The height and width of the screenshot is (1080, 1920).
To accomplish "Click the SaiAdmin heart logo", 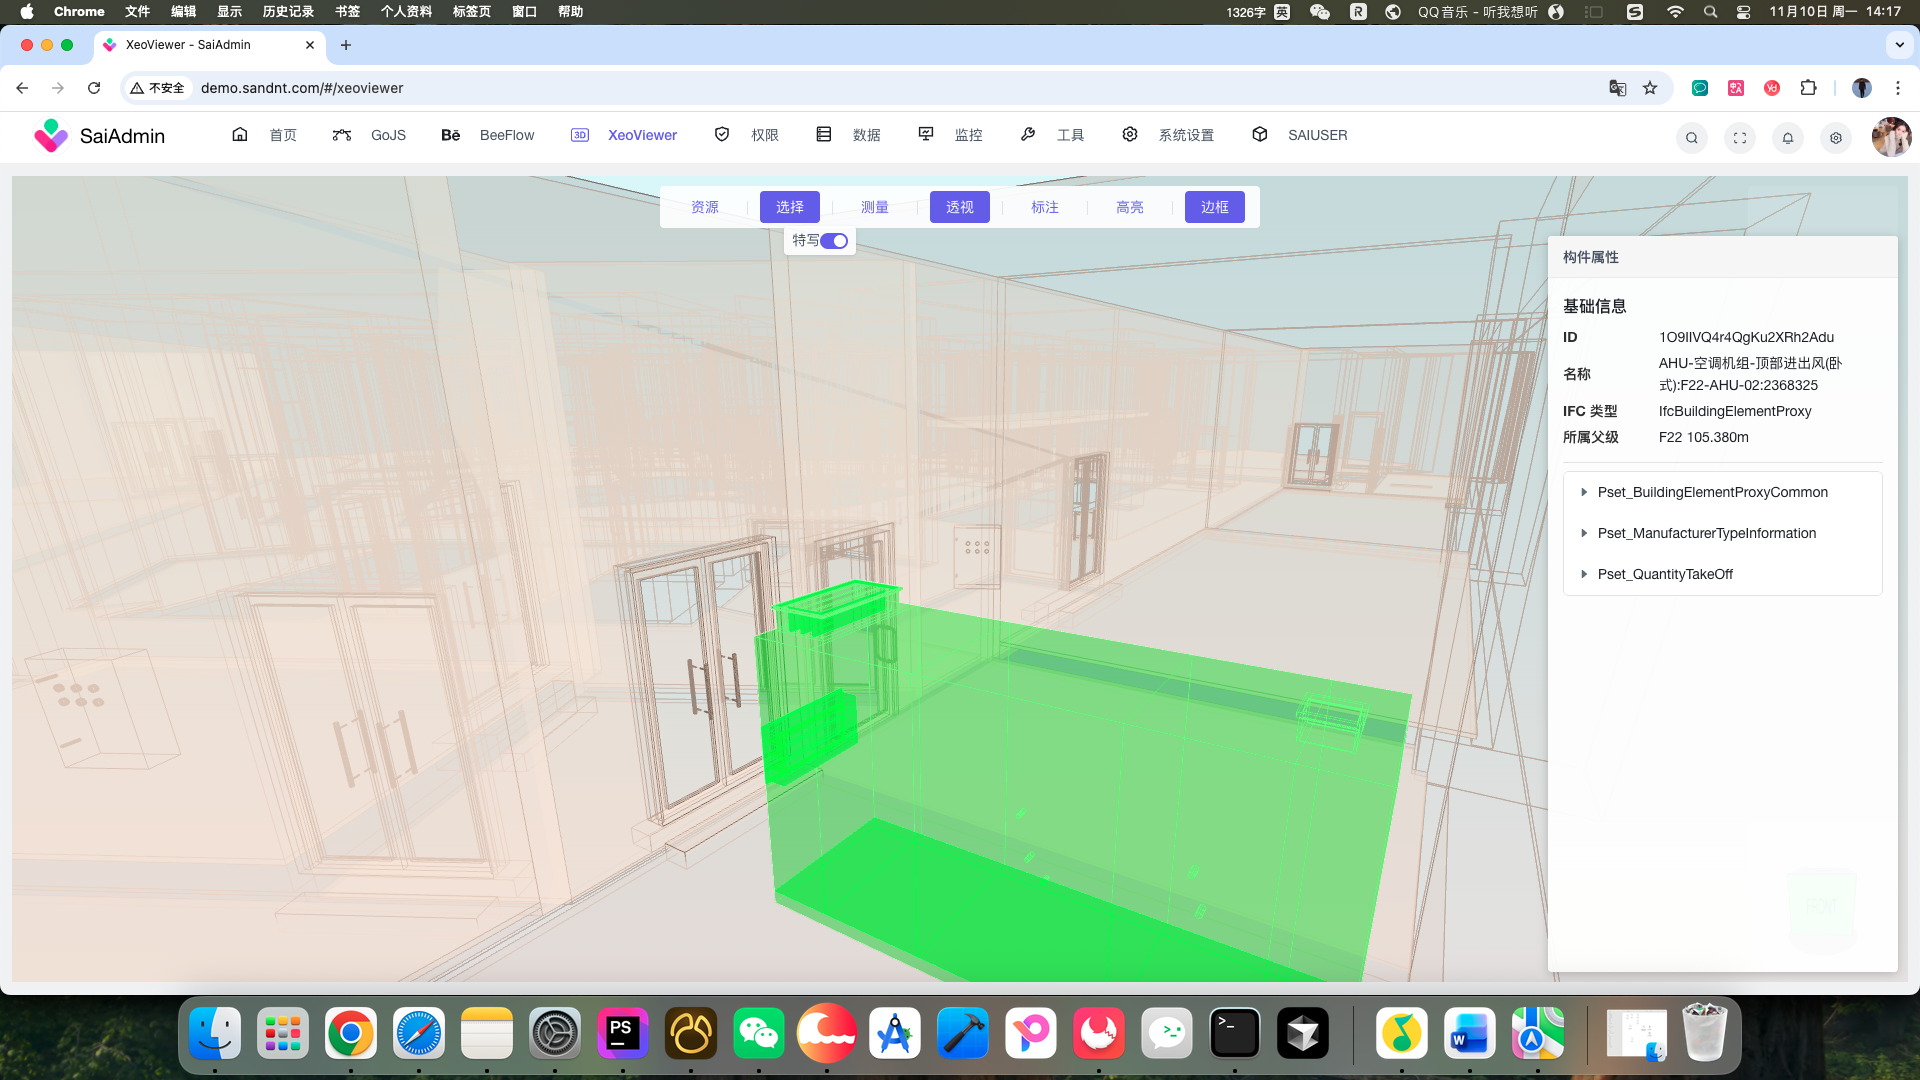I will [50, 136].
